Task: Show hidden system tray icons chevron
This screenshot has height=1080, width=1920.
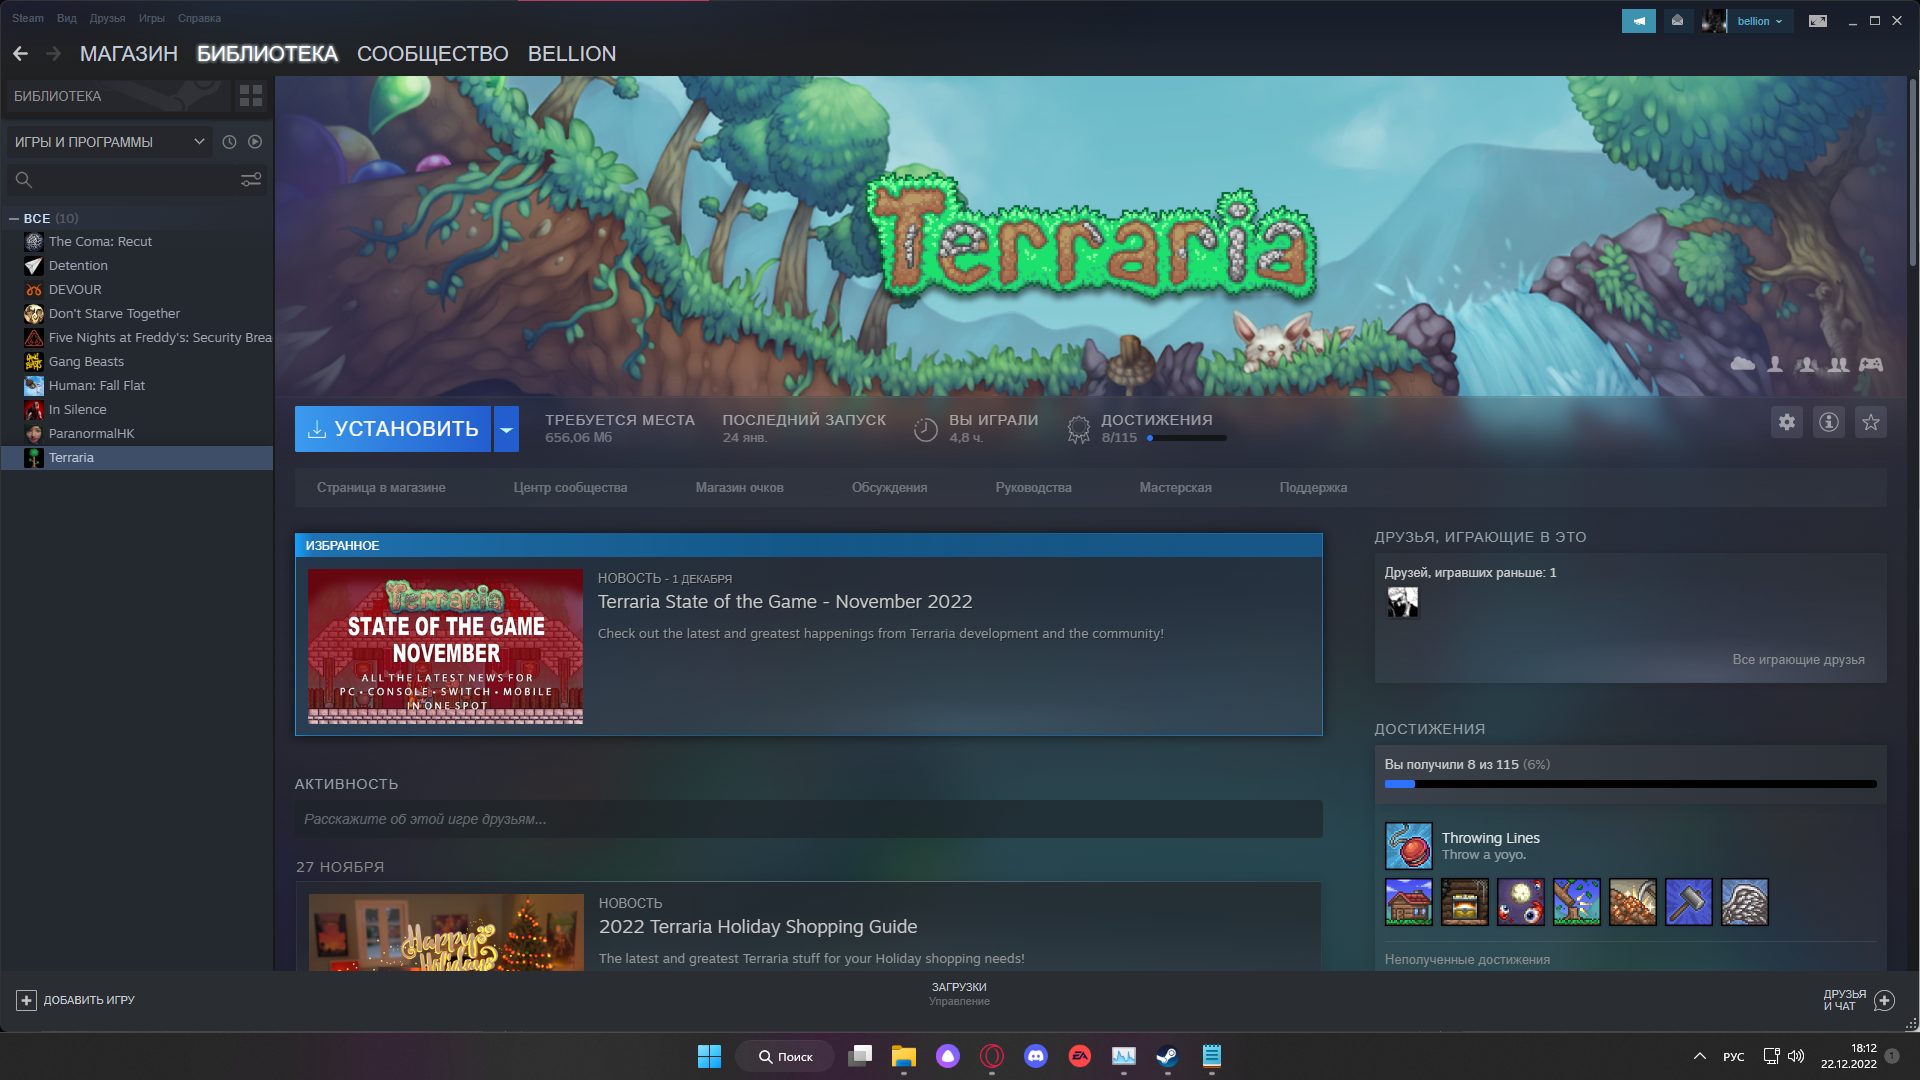Action: (x=1699, y=1056)
